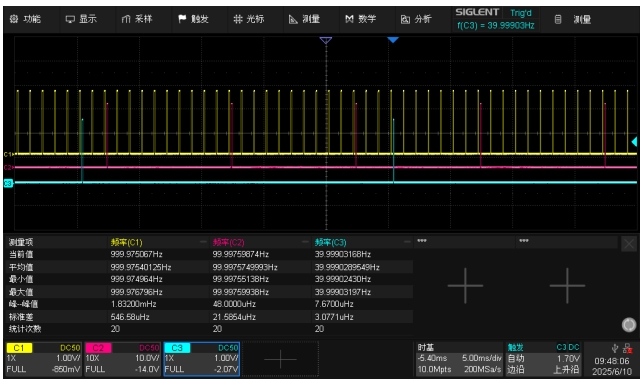Select the C2 channel offset marker

coord(8,168)
